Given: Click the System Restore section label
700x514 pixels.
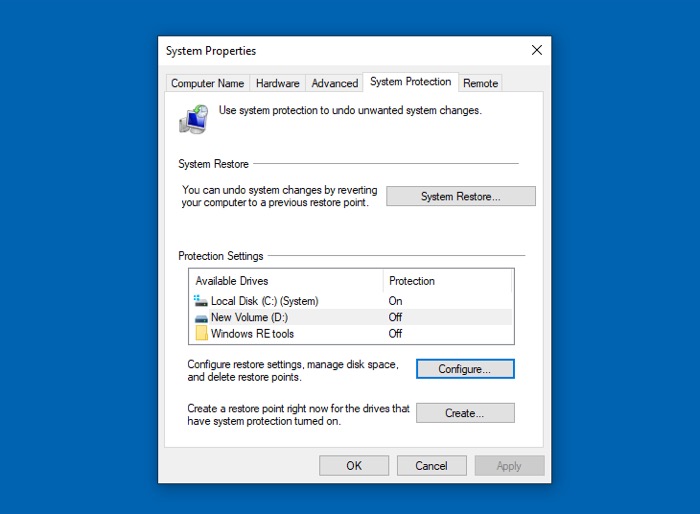Looking at the screenshot, I should pos(213,164).
